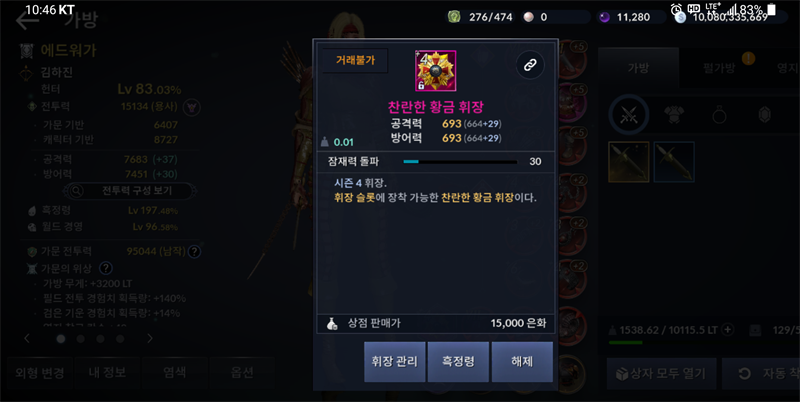
Task: Go back with the arrow icon
Action: pos(27,21)
